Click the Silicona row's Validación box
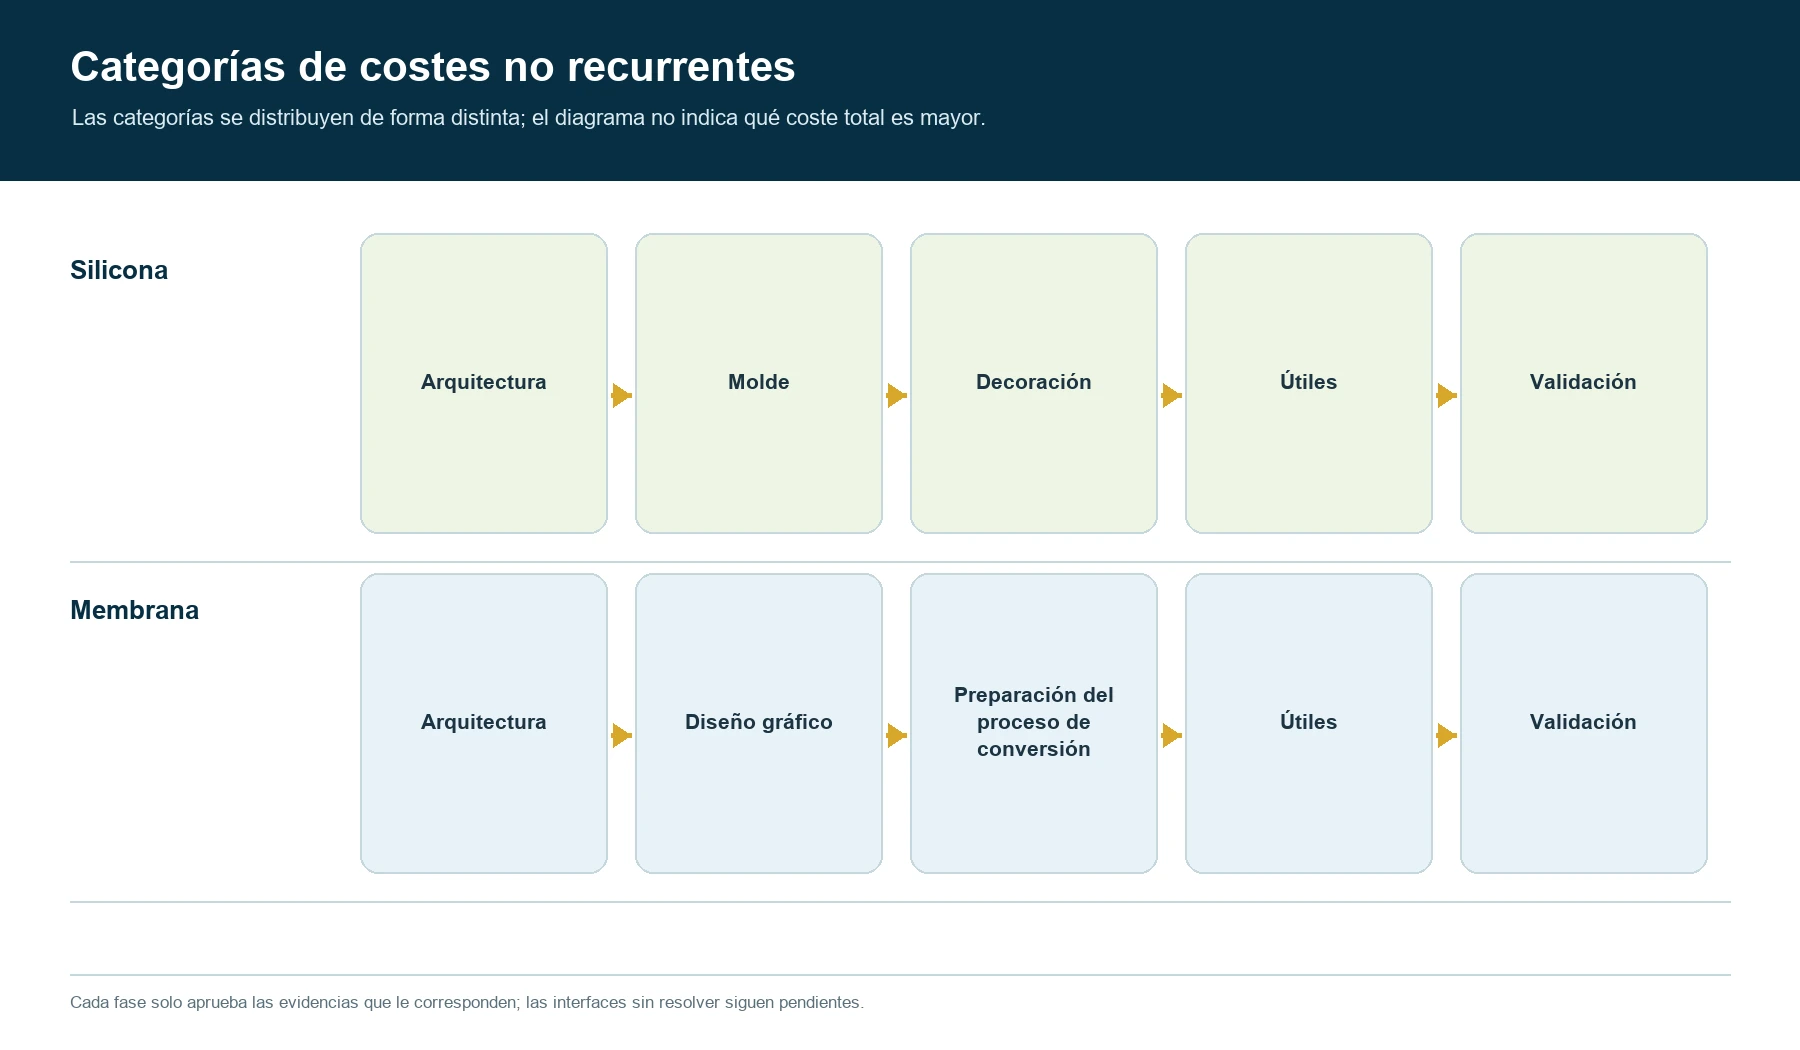The height and width of the screenshot is (1050, 1800). coord(1584,383)
